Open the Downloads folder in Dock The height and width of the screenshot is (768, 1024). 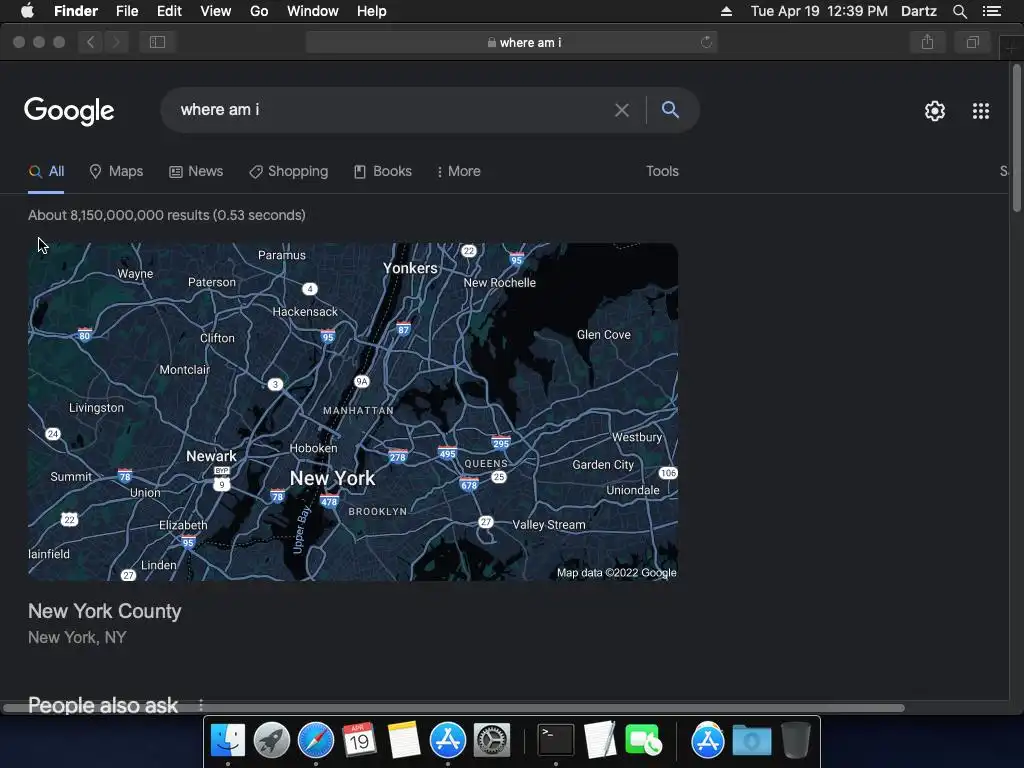[x=752, y=741]
